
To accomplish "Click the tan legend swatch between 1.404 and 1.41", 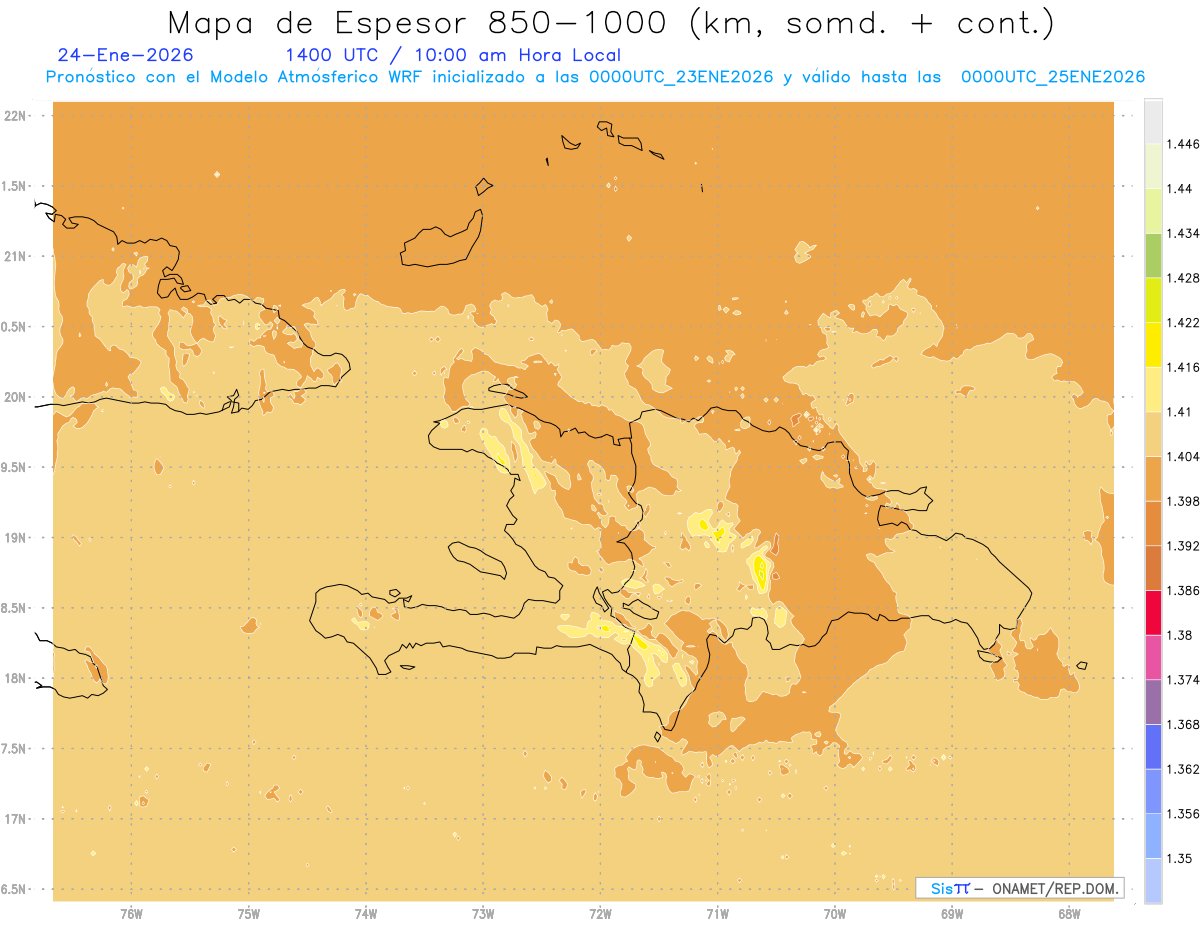I will (x=1153, y=434).
